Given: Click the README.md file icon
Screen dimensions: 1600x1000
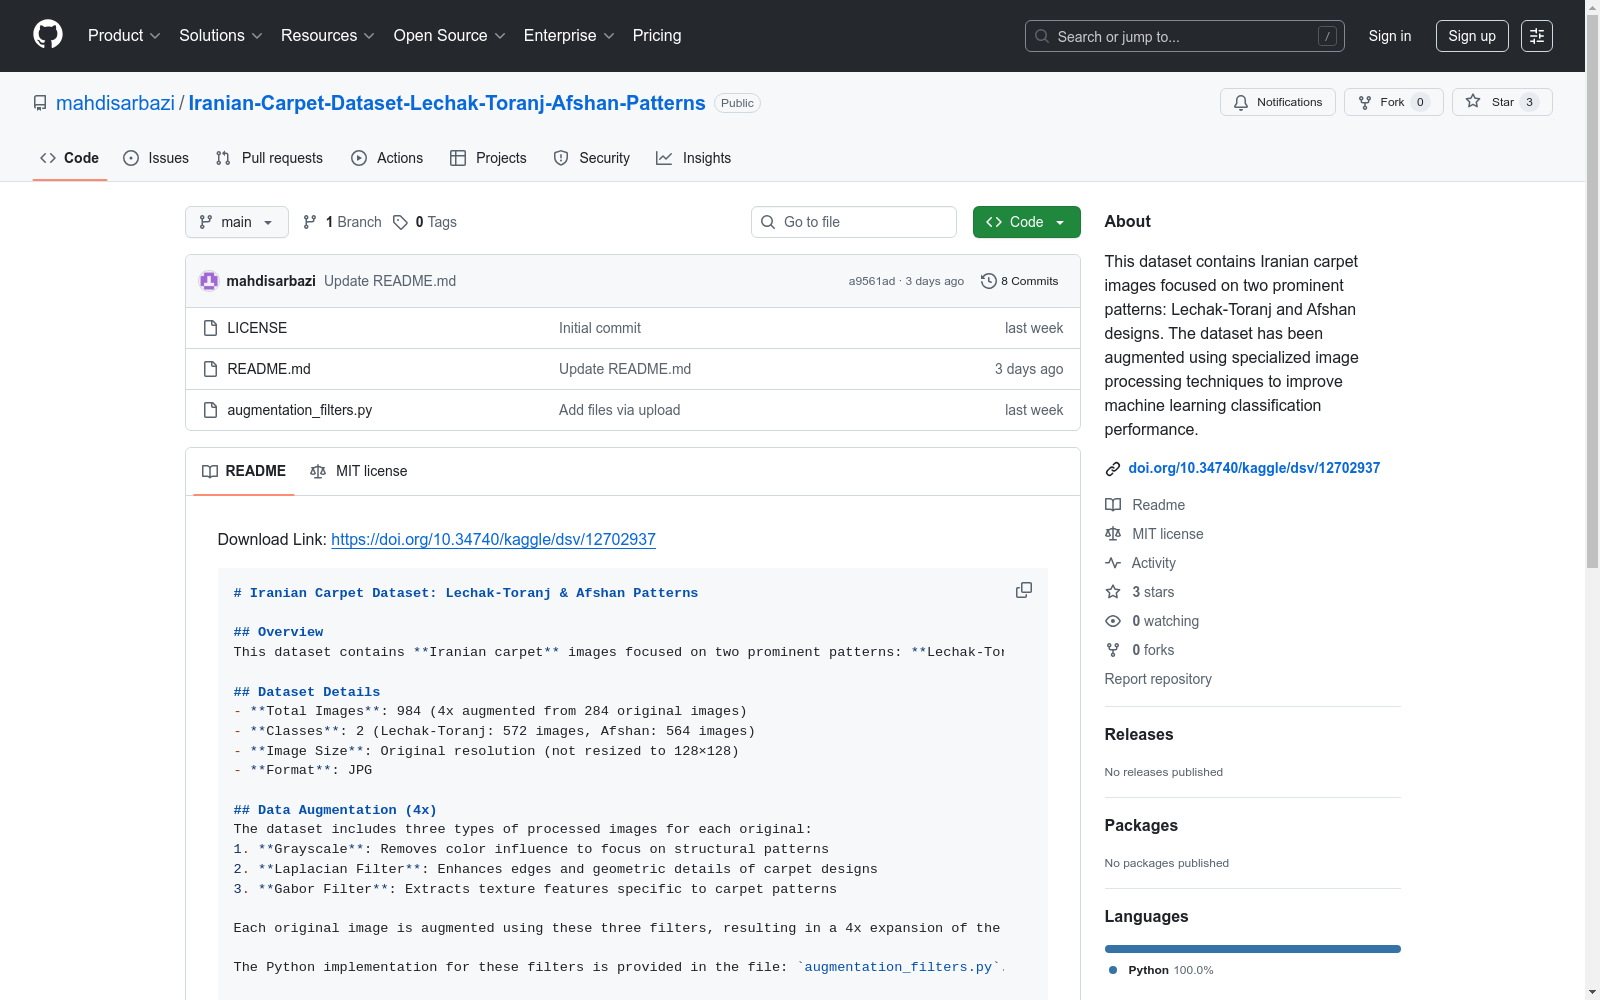Looking at the screenshot, I should pyautogui.click(x=210, y=369).
